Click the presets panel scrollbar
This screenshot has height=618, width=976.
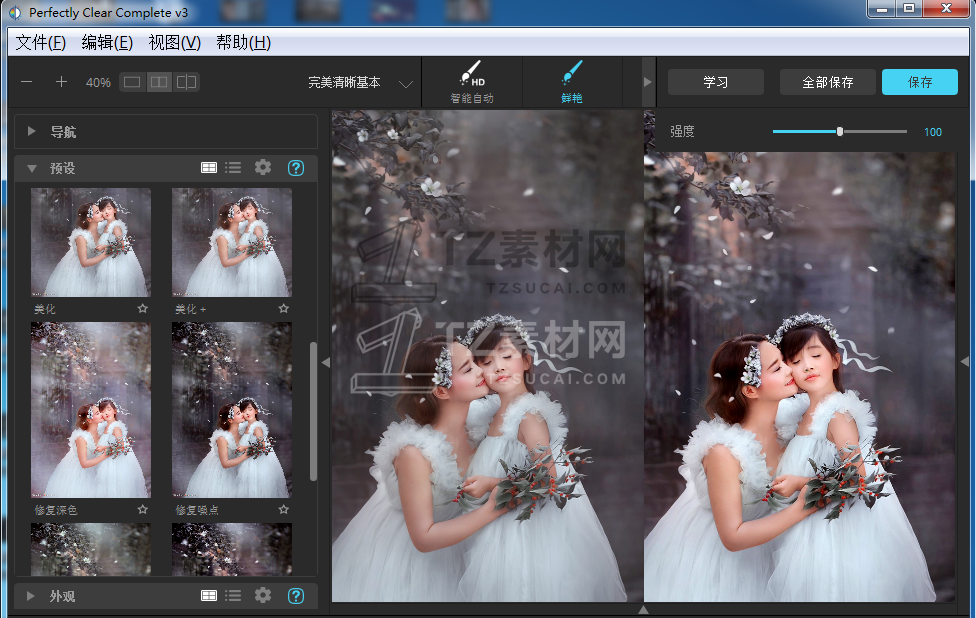point(313,411)
